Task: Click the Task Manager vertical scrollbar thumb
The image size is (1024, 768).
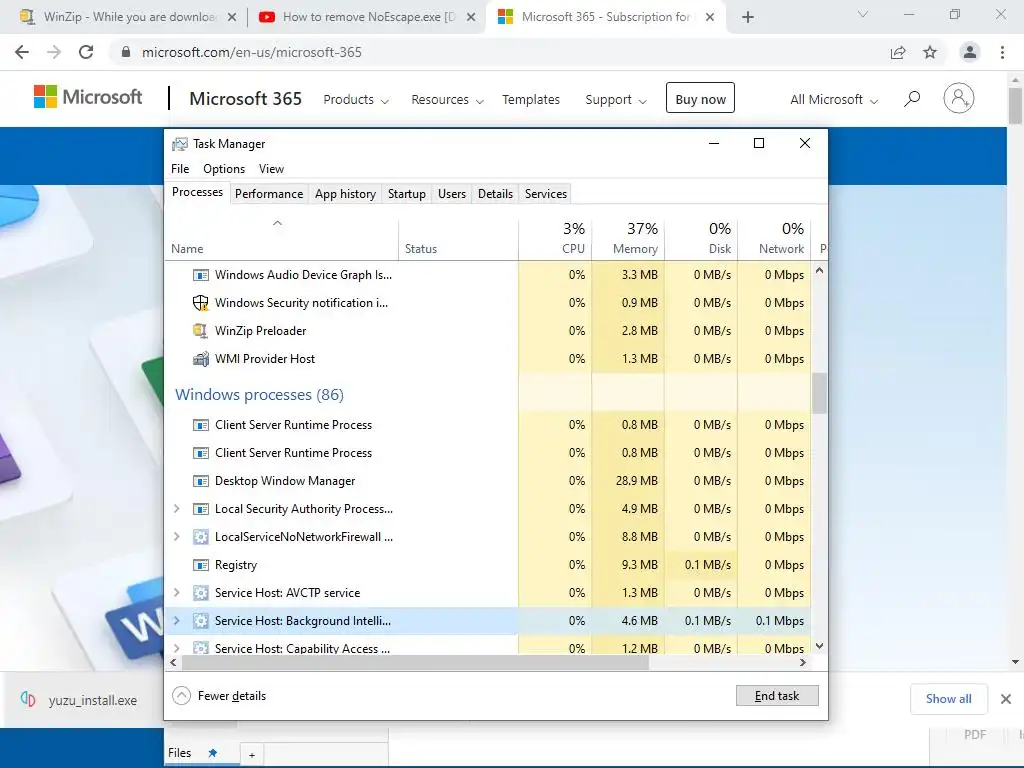Action: tap(819, 393)
